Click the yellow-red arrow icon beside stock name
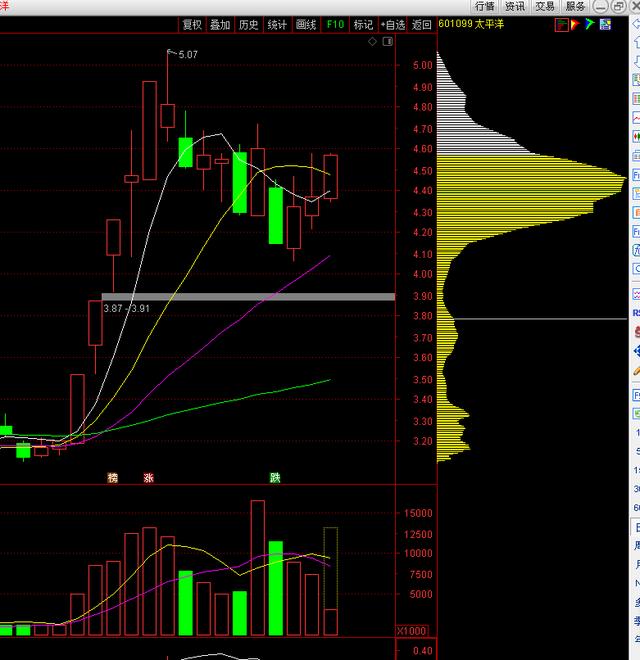 pyautogui.click(x=577, y=24)
